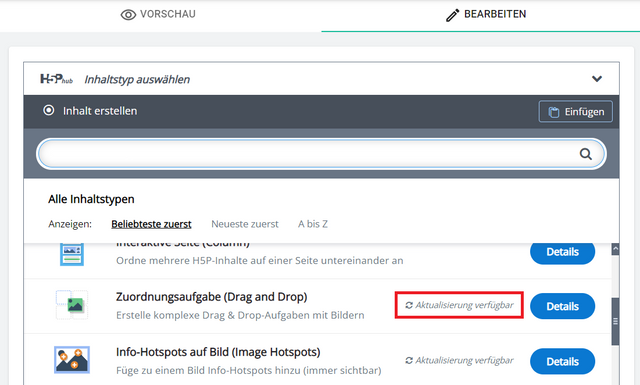Click the Alle Inhaltstypen heading
Screen dimensions: 640x385
click(x=91, y=199)
